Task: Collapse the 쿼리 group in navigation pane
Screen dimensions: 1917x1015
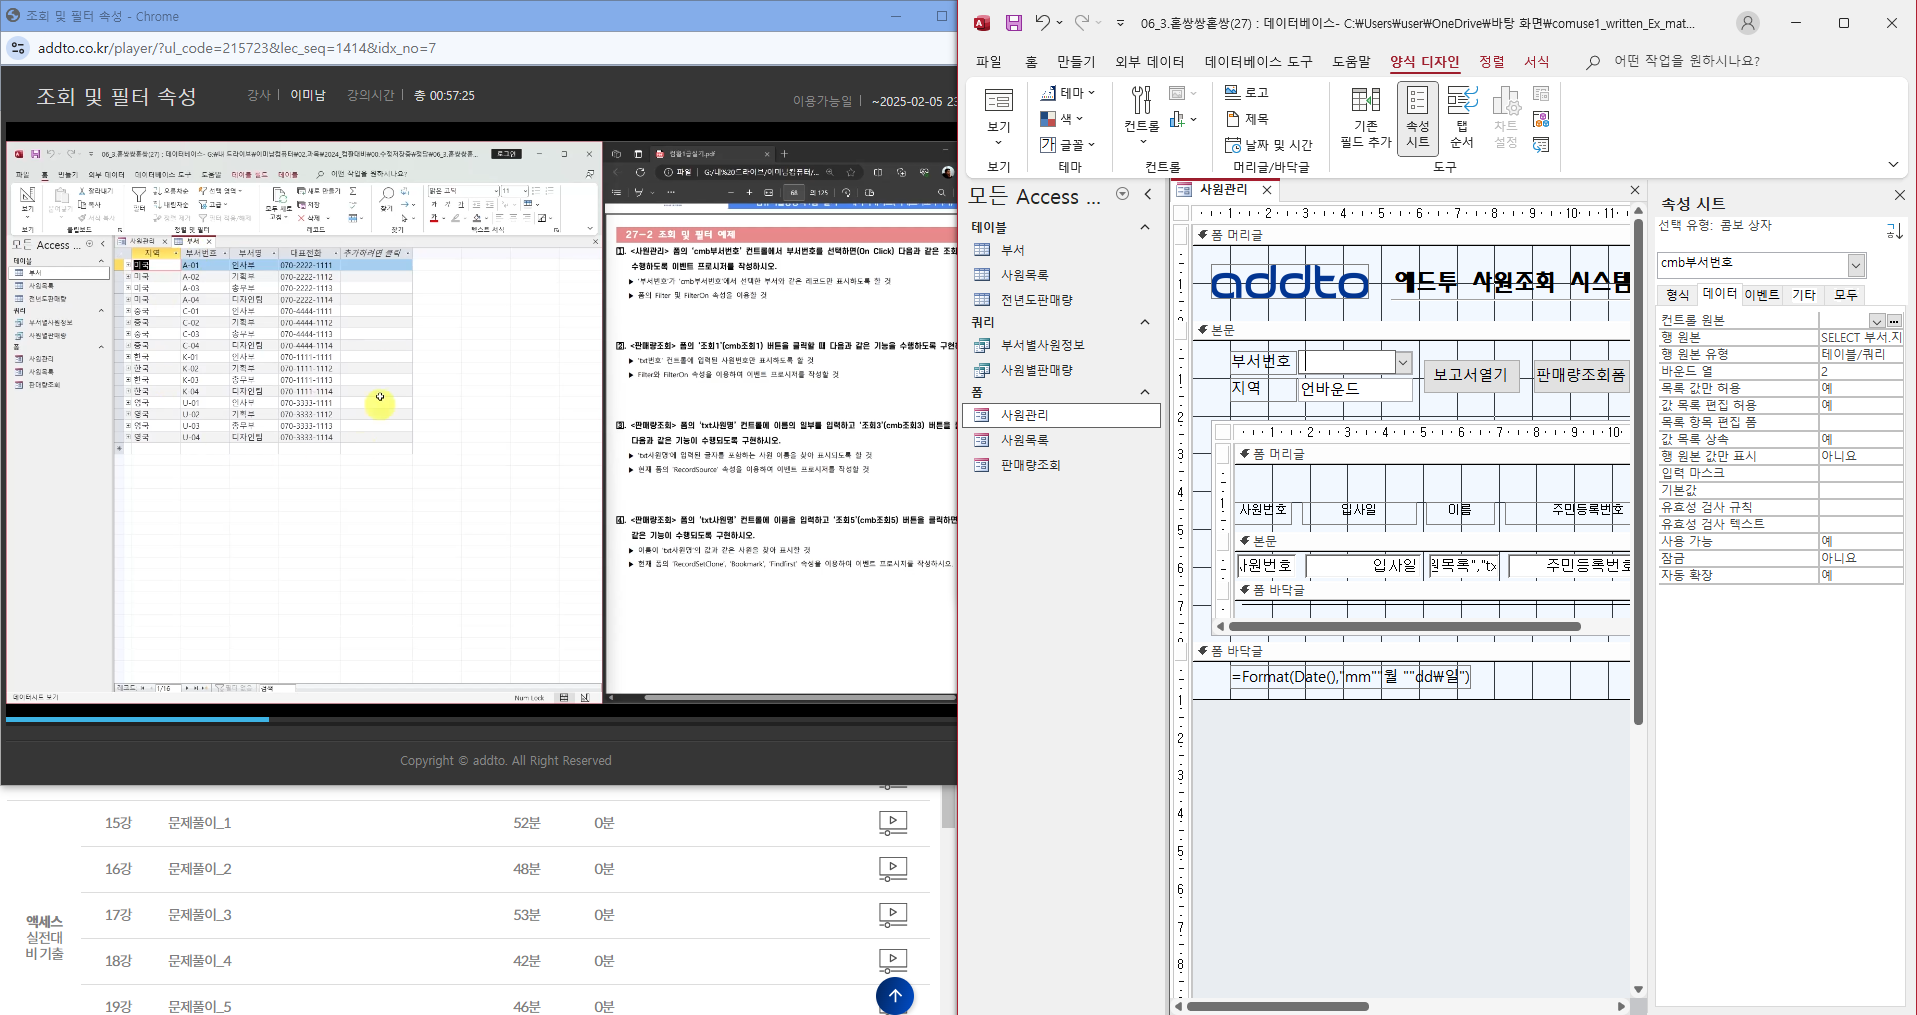Action: point(1145,322)
